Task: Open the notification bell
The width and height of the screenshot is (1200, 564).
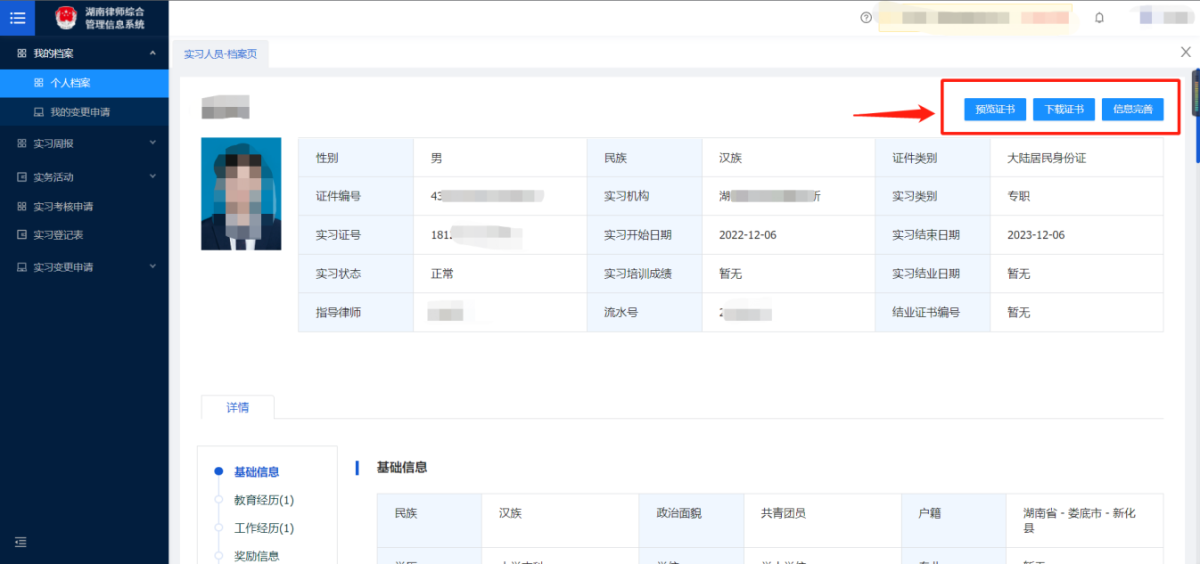Action: pos(1099,17)
